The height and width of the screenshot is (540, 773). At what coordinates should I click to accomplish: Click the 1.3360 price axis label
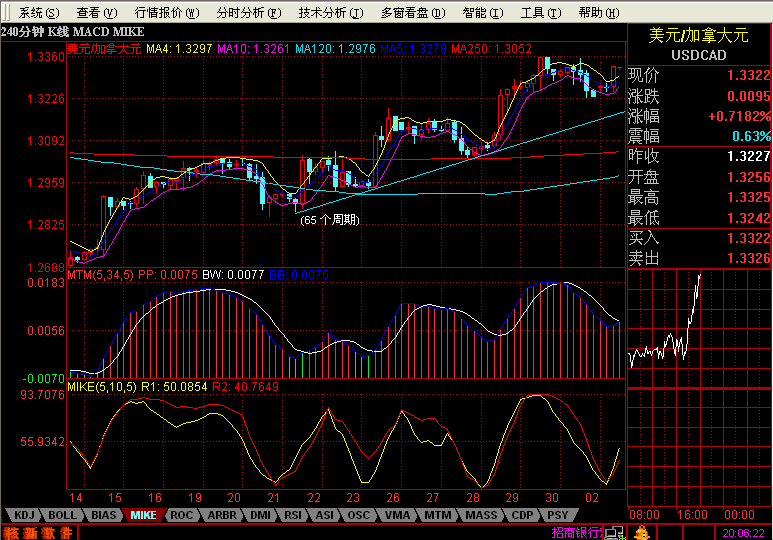[46, 57]
